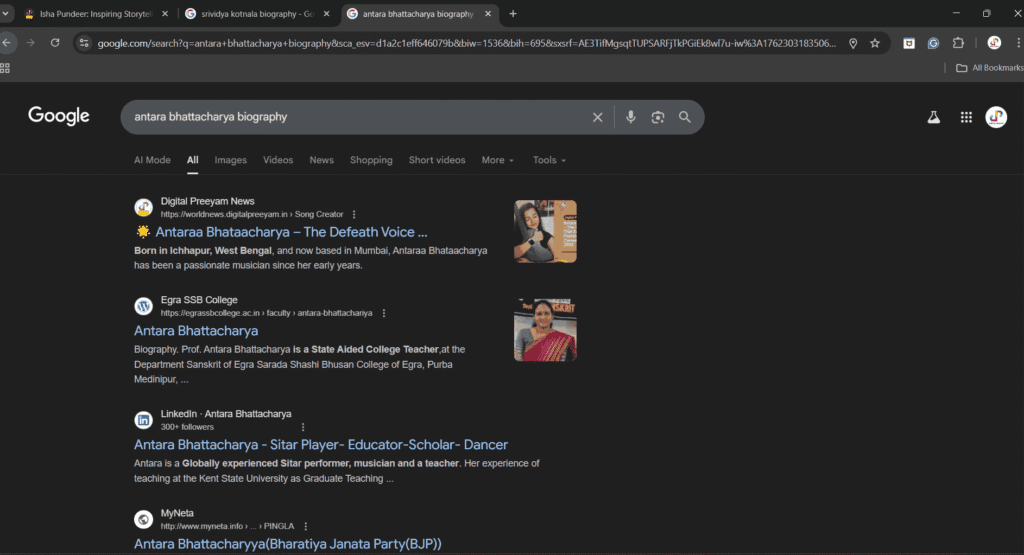Click the location pin icon in address bar
The height and width of the screenshot is (555, 1024).
853,43
